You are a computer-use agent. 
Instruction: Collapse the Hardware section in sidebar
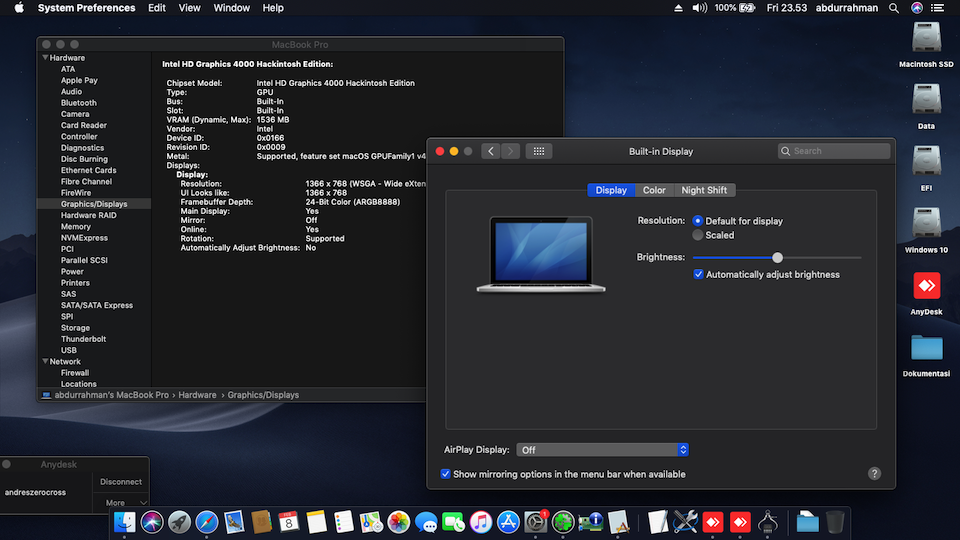(44, 58)
